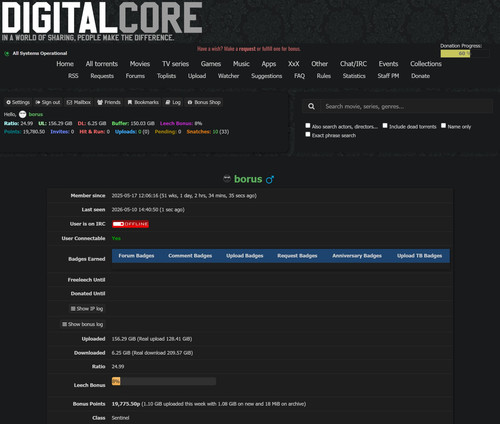Open the Log button
This screenshot has height=424, width=500.
[x=173, y=102]
